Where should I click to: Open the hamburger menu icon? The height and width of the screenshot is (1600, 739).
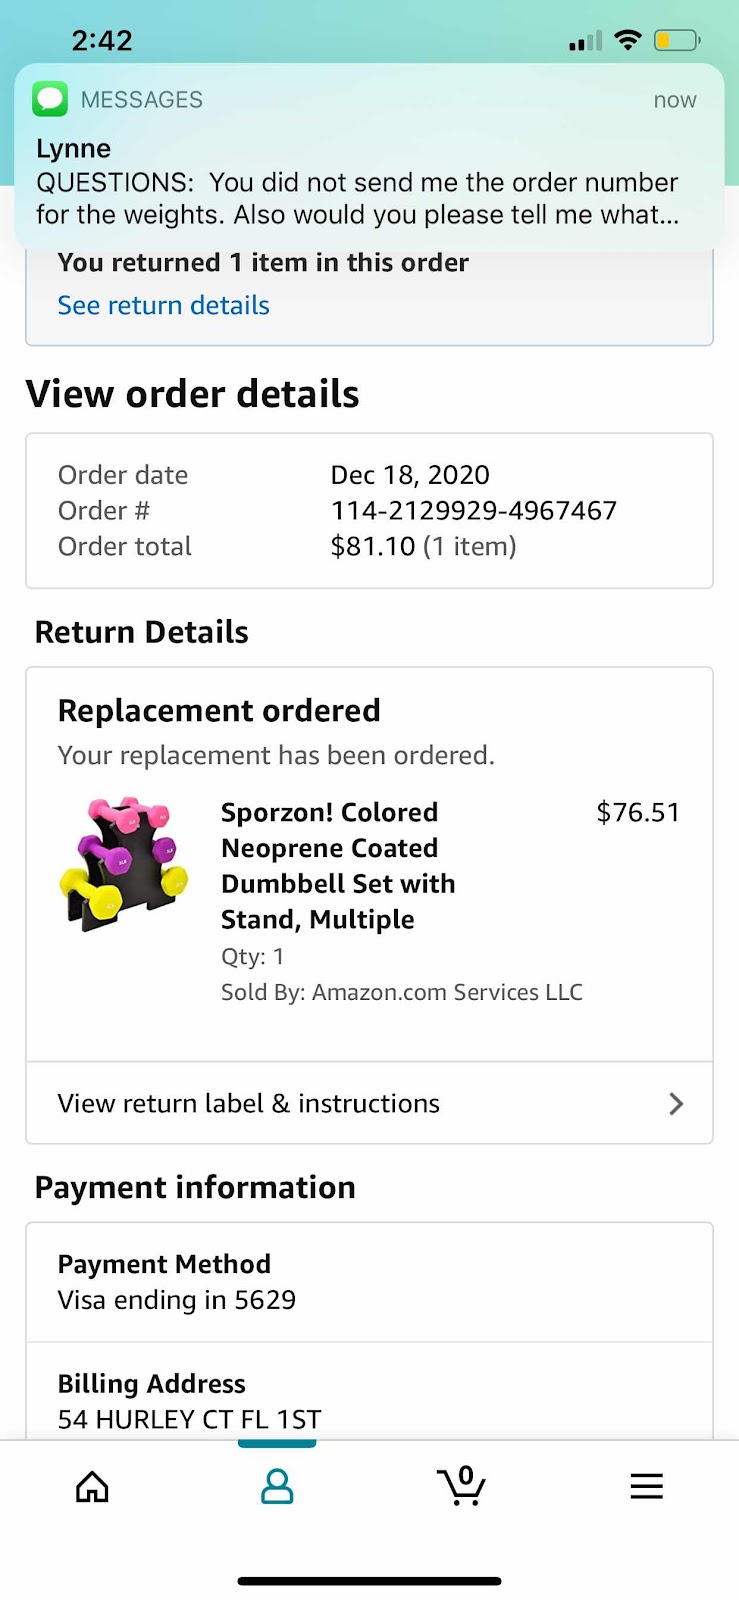tap(646, 1486)
